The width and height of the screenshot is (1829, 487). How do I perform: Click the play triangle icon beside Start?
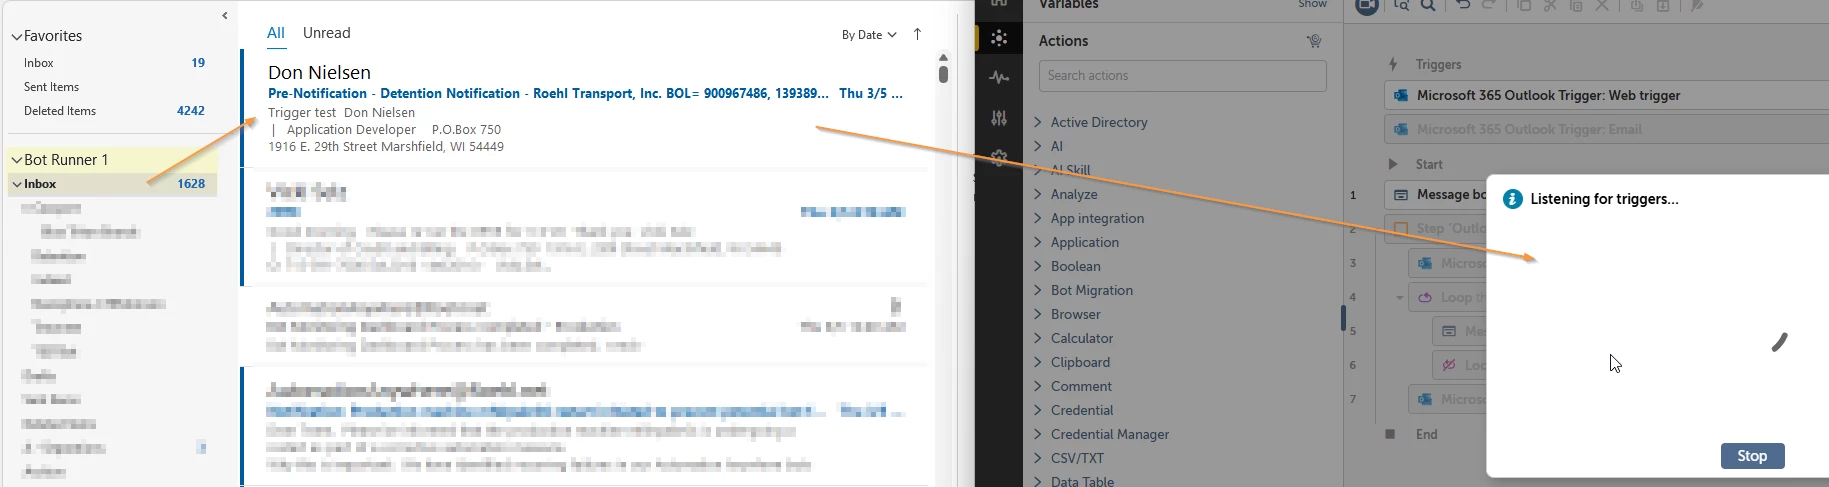tap(1392, 164)
